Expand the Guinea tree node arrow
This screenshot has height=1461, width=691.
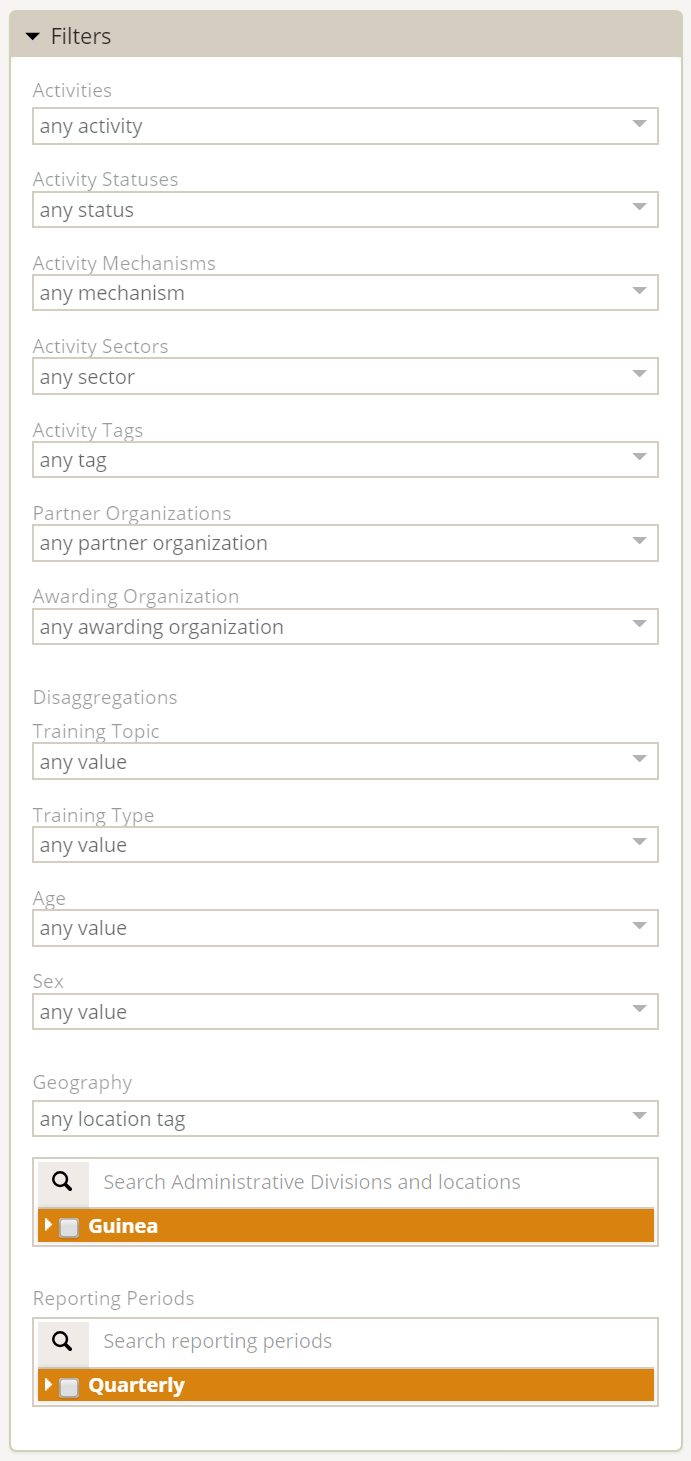pos(48,1225)
